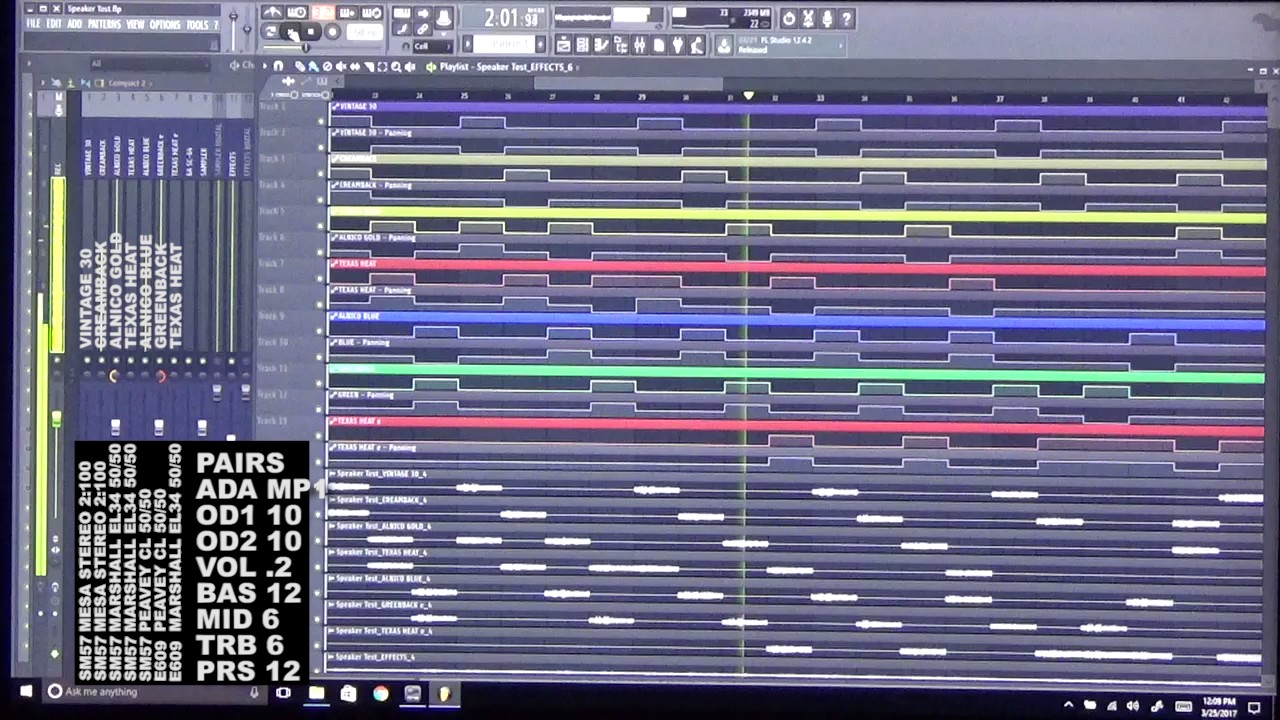Image resolution: width=1280 pixels, height=720 pixels.
Task: Select the playlist Delete tool
Action: (327, 66)
